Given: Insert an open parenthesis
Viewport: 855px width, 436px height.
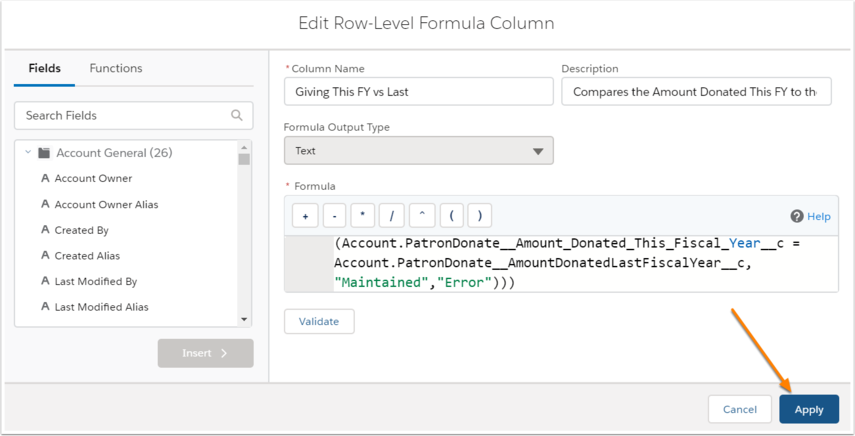Looking at the screenshot, I should [x=451, y=216].
